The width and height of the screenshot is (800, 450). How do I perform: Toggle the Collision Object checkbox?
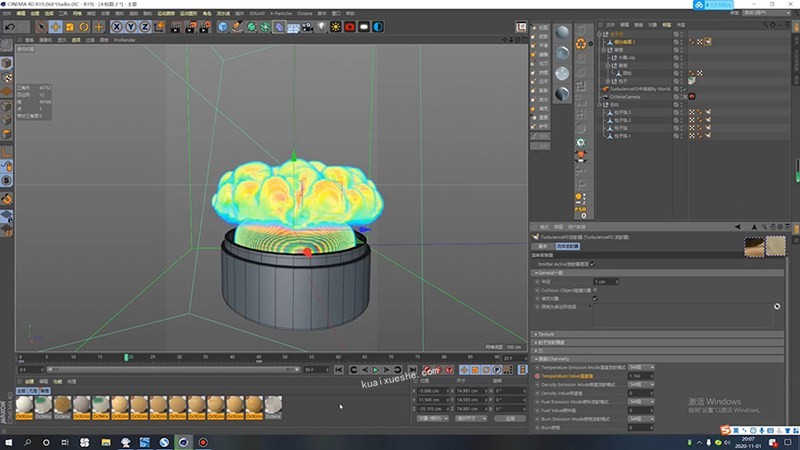(595, 289)
